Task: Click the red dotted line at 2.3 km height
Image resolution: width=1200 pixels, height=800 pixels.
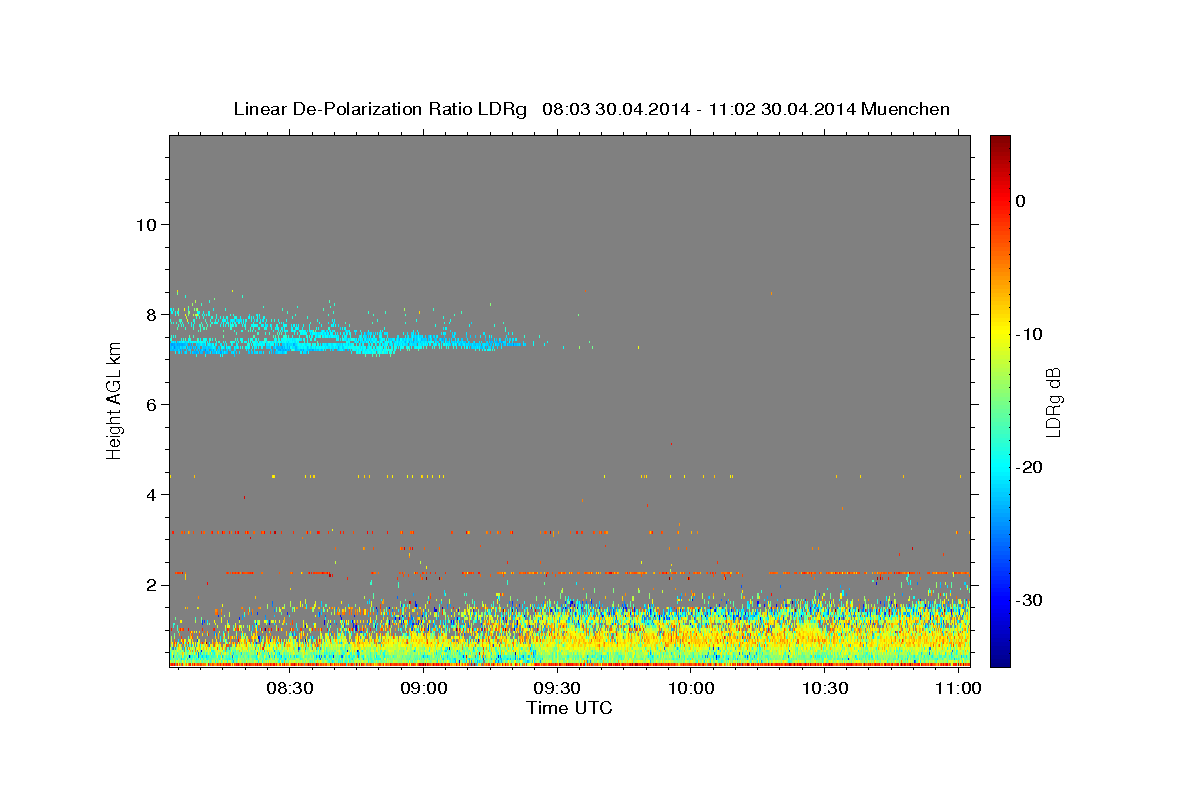Action: tap(570, 573)
